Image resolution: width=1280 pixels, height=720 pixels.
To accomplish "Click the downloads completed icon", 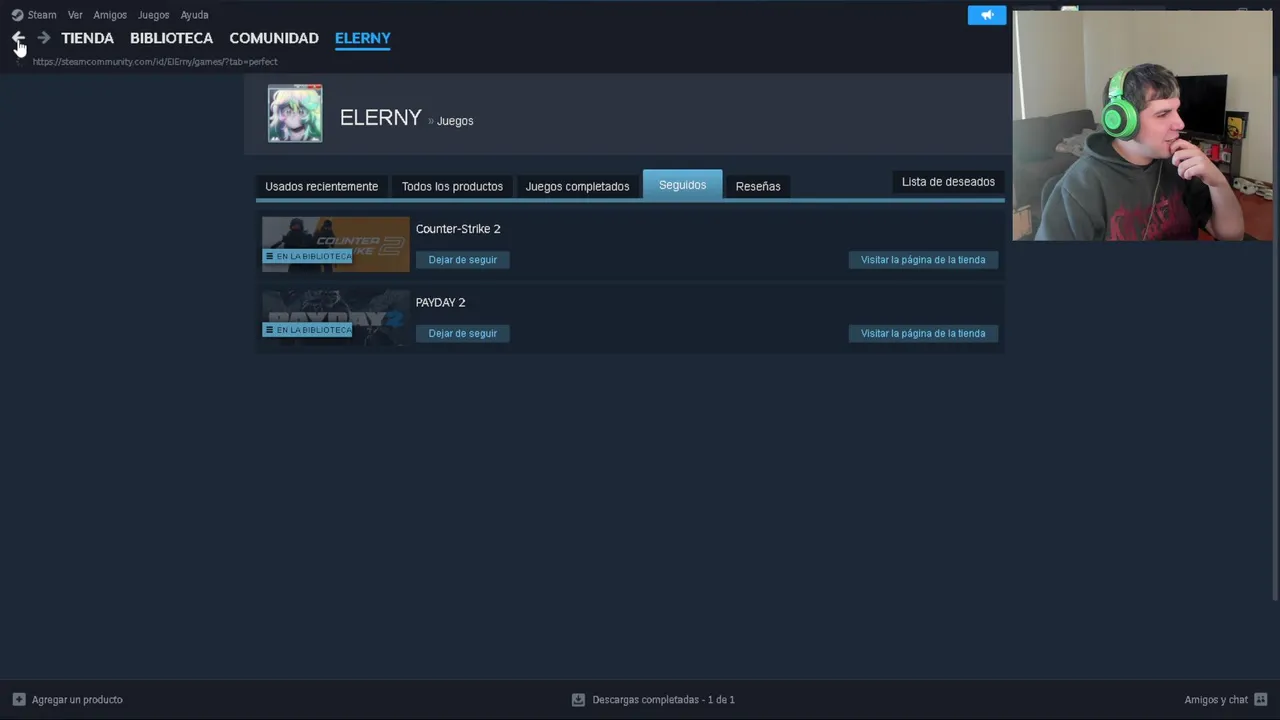I will (x=578, y=699).
